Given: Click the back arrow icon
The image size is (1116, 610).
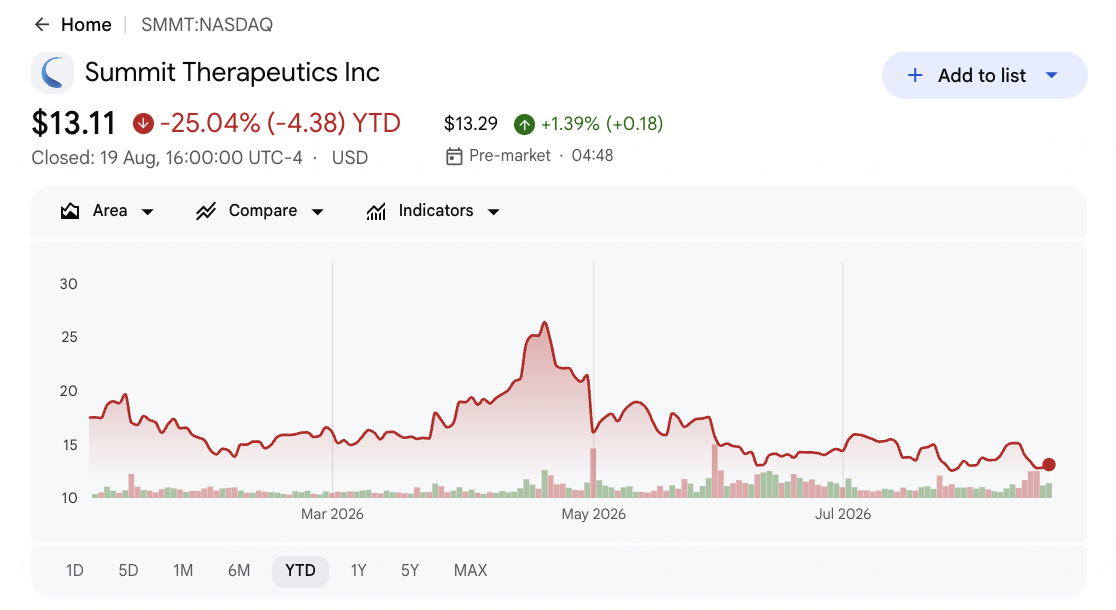Looking at the screenshot, I should pos(42,25).
